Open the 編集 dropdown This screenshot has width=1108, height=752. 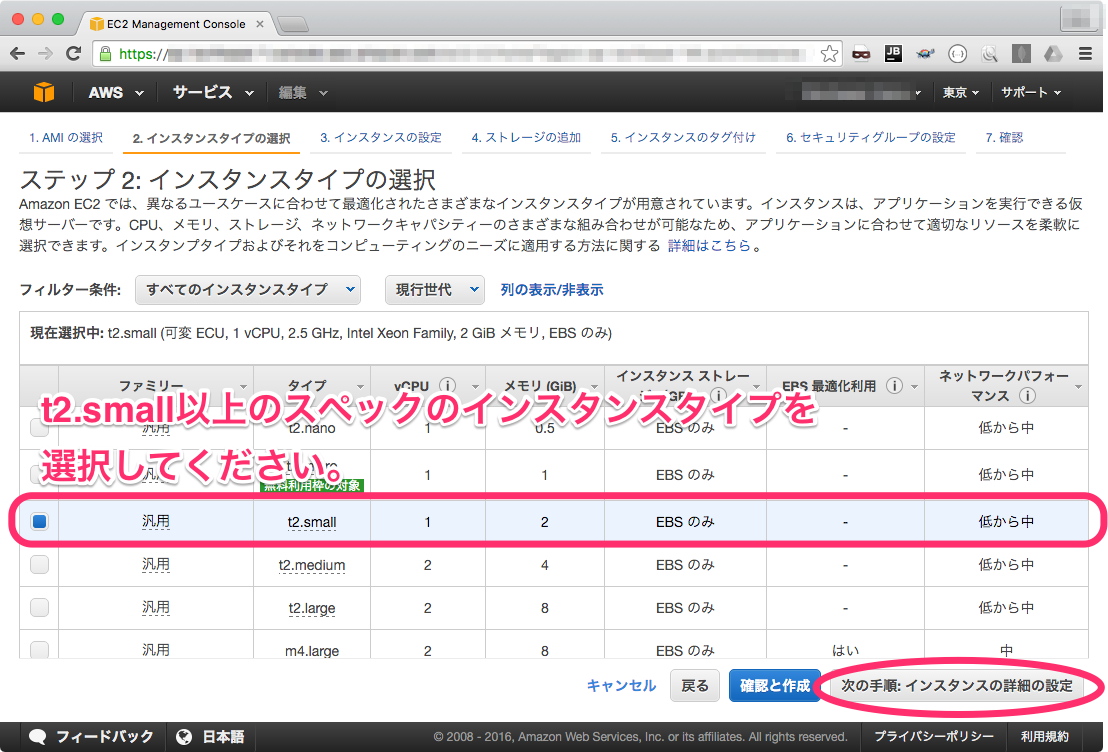(302, 93)
